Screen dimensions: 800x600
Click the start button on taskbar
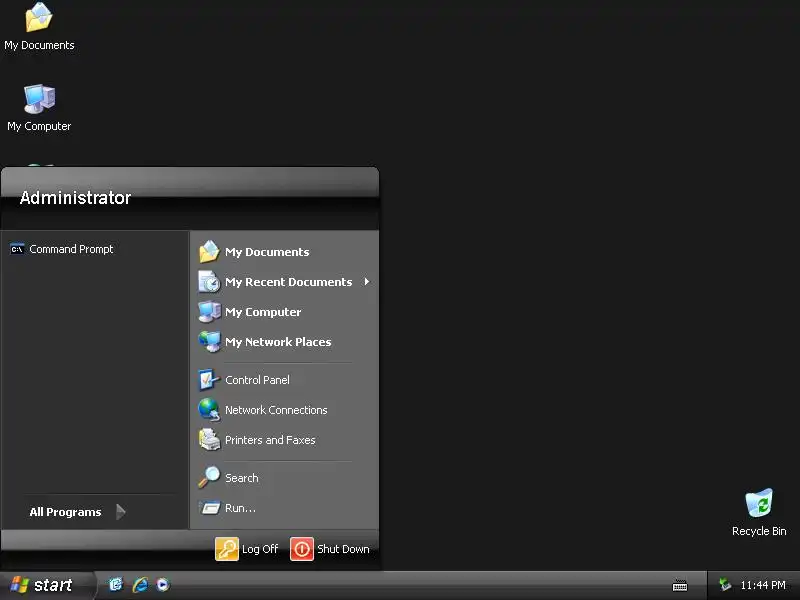[47, 585]
